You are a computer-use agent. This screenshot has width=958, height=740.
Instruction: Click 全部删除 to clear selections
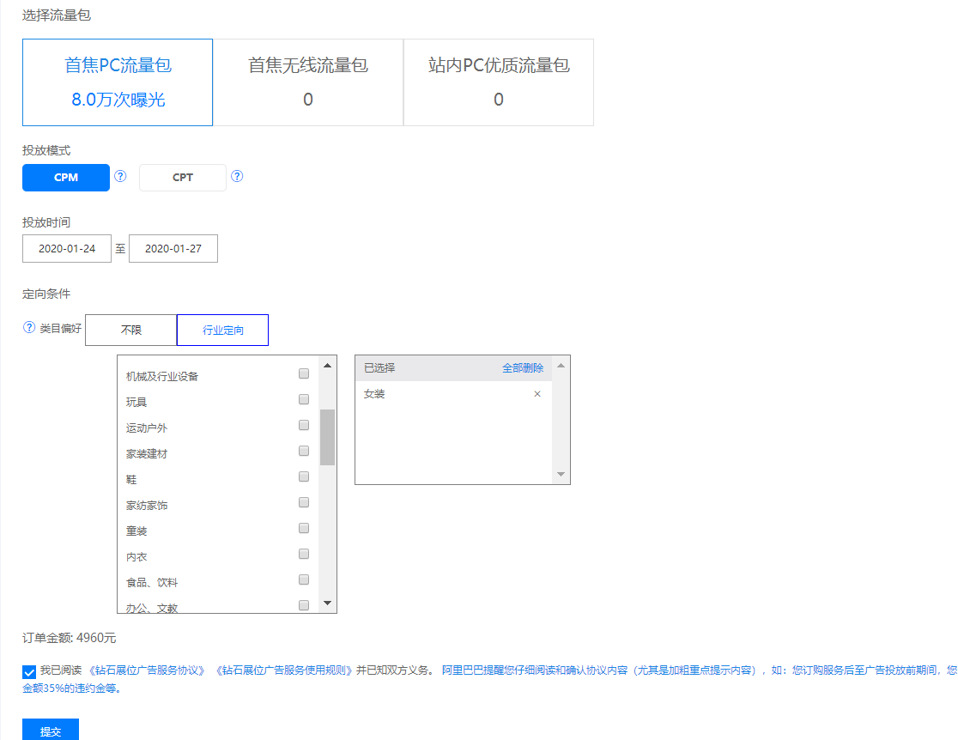point(522,368)
